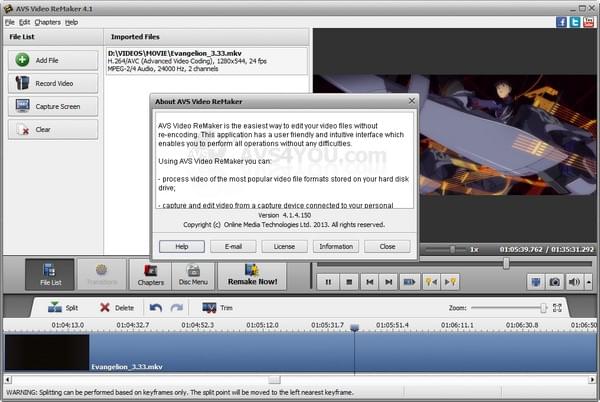The image size is (600, 402).
Task: Click the timeline scrollbar right arrow
Action: pyautogui.click(x=592, y=380)
